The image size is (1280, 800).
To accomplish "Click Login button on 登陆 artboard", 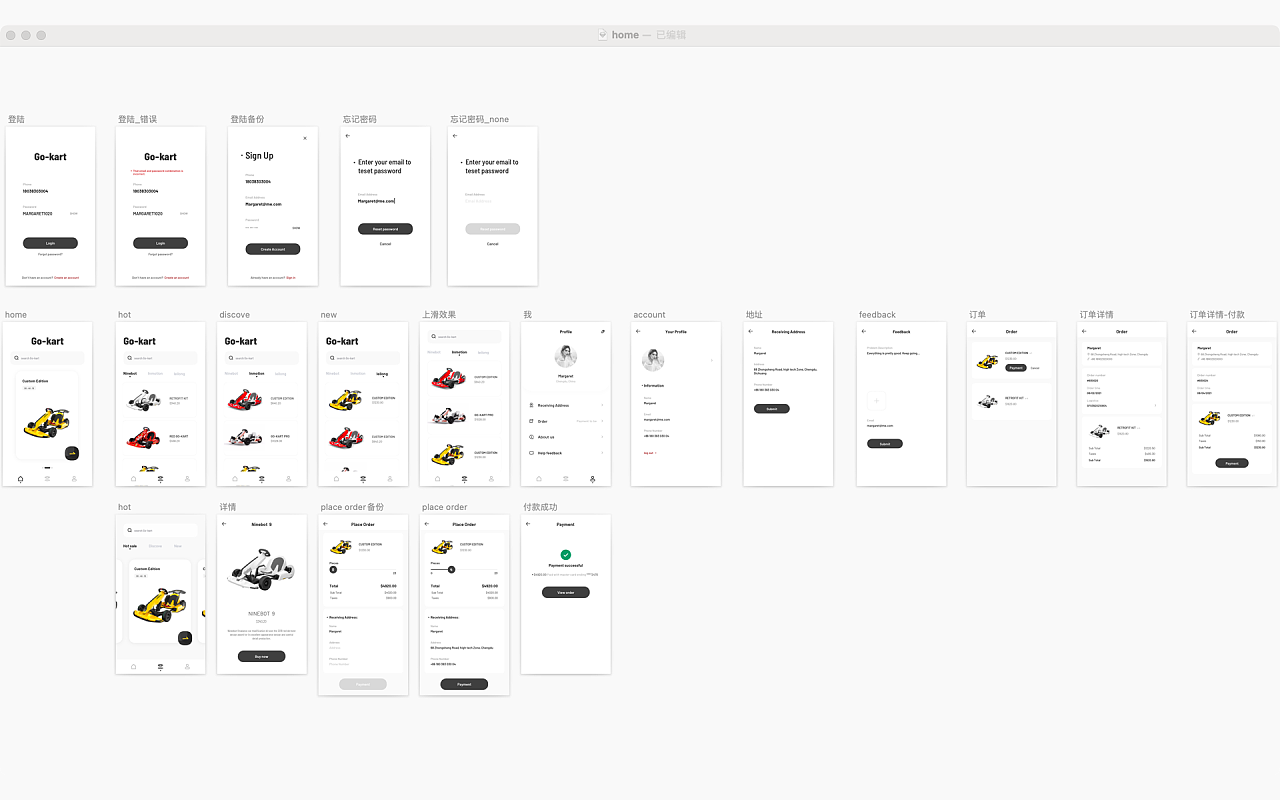I will click(50, 243).
